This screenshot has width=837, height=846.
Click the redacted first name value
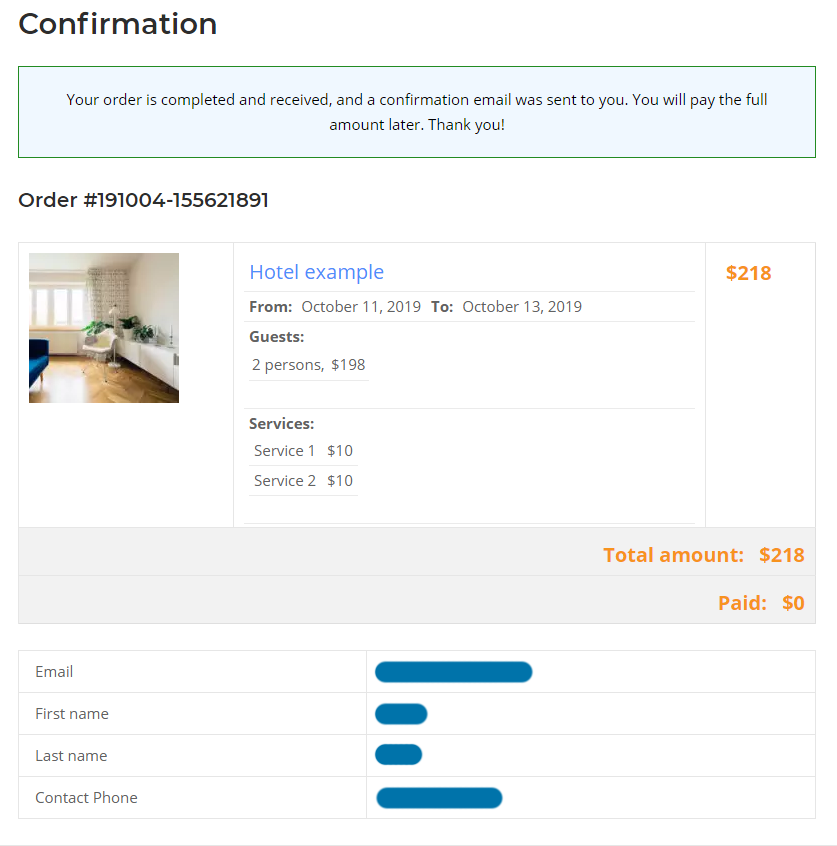coord(401,714)
